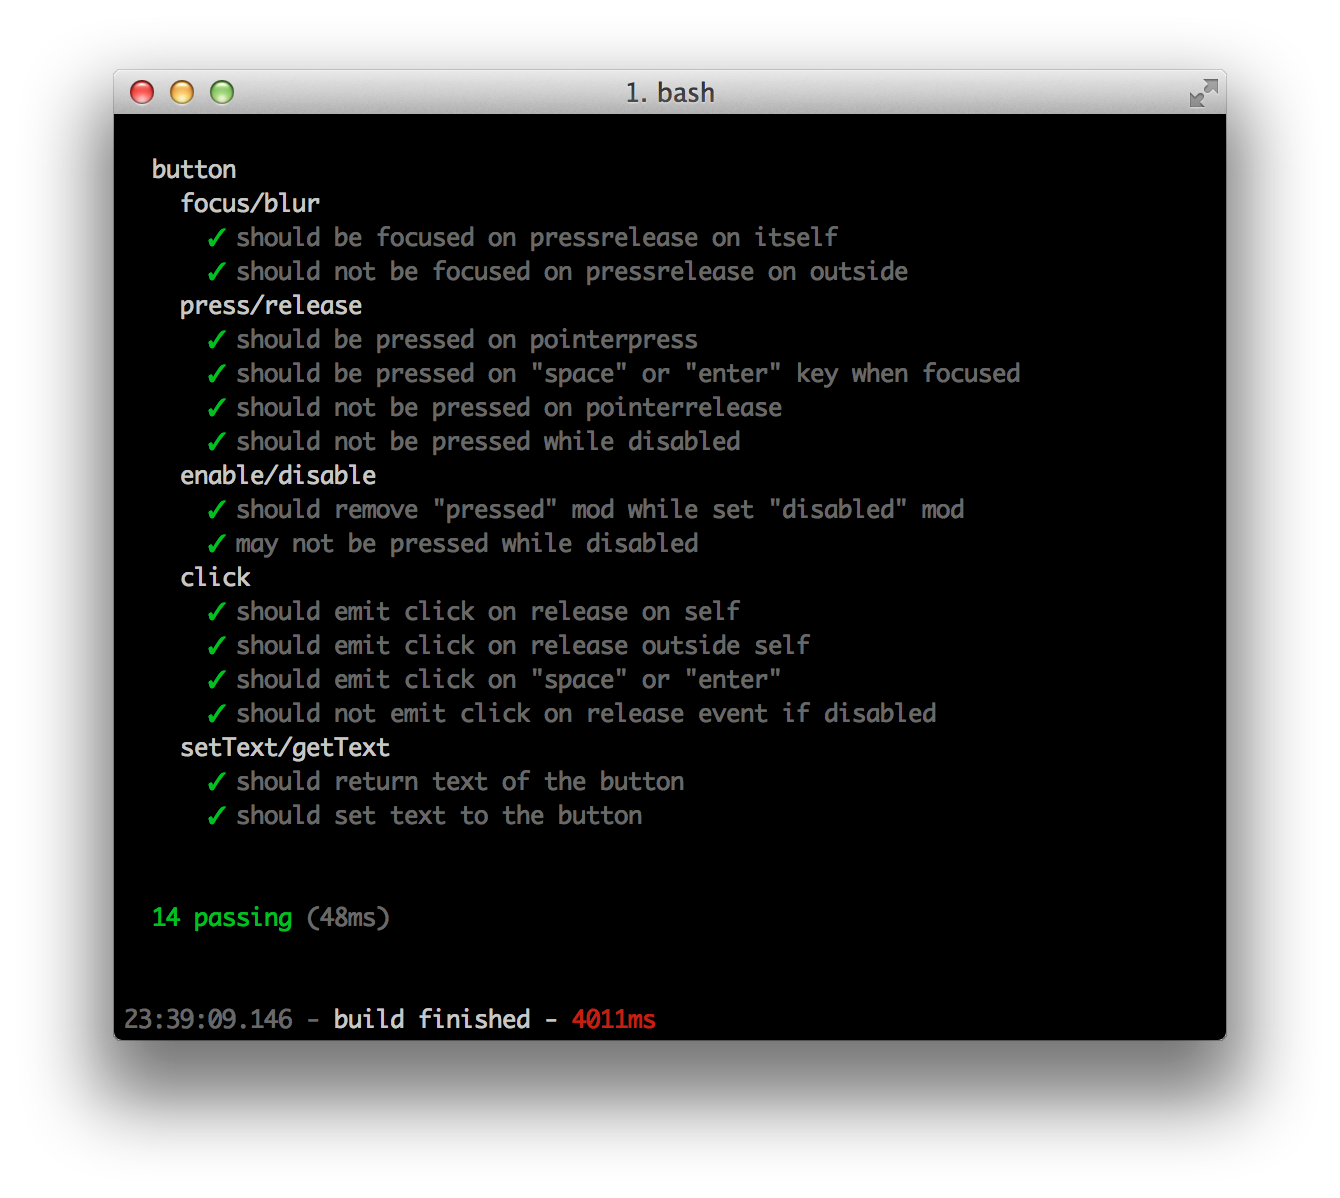Click 'should not be pressed on pointerrelease'
Image resolution: width=1340 pixels, height=1198 pixels.
click(x=509, y=407)
